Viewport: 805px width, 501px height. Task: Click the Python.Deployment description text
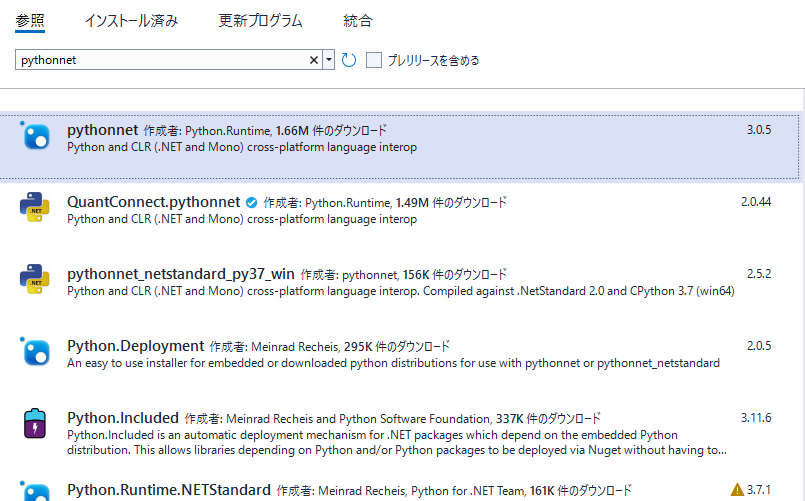(393, 363)
